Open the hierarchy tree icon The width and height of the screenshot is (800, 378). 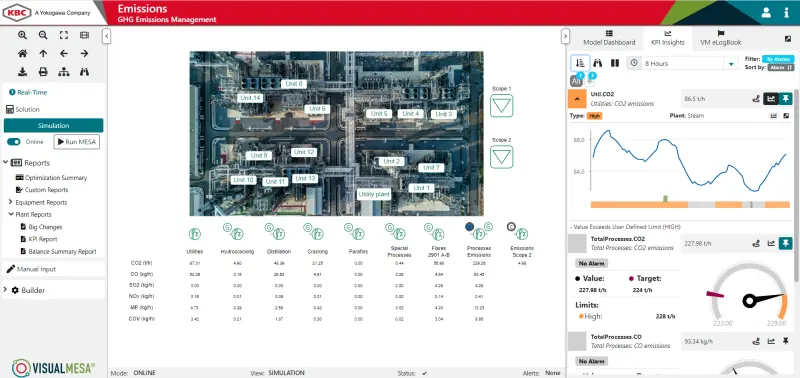[64, 72]
